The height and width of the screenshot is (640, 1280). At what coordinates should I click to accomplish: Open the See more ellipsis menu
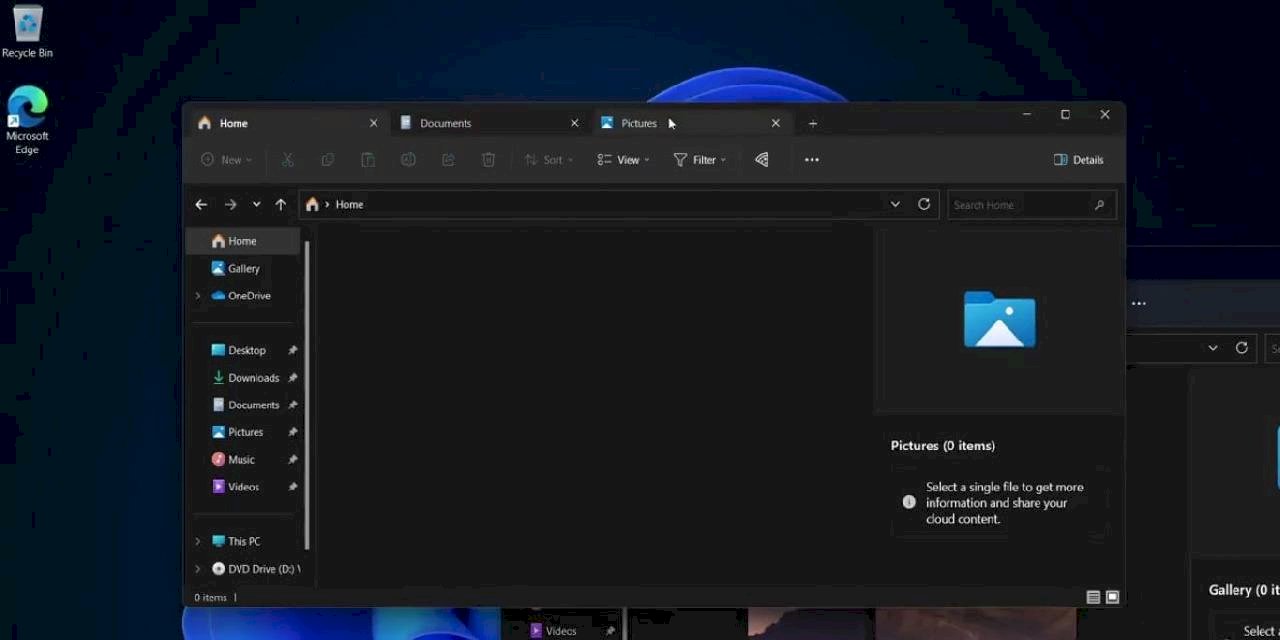click(811, 159)
